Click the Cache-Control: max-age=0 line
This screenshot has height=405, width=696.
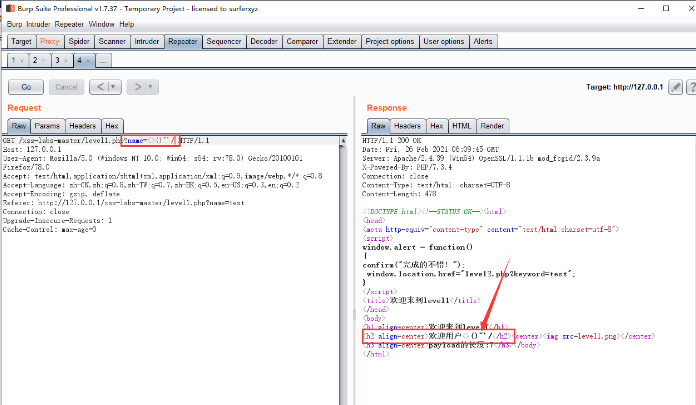coord(49,229)
